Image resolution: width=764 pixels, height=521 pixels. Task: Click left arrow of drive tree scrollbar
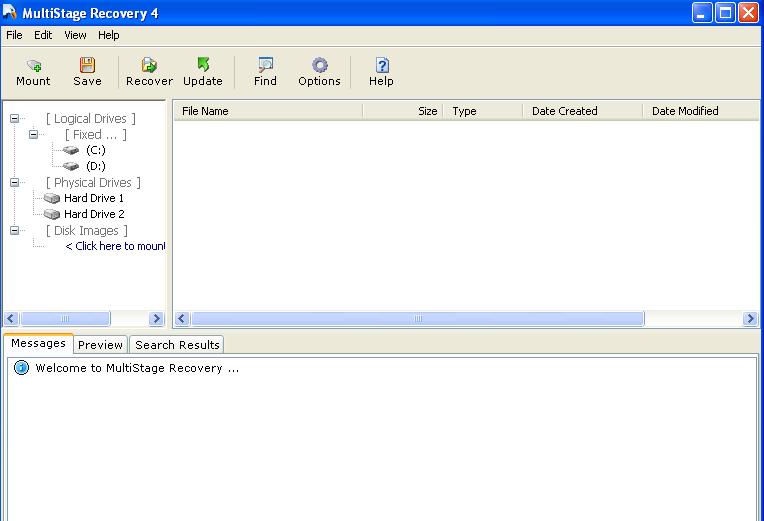point(12,319)
